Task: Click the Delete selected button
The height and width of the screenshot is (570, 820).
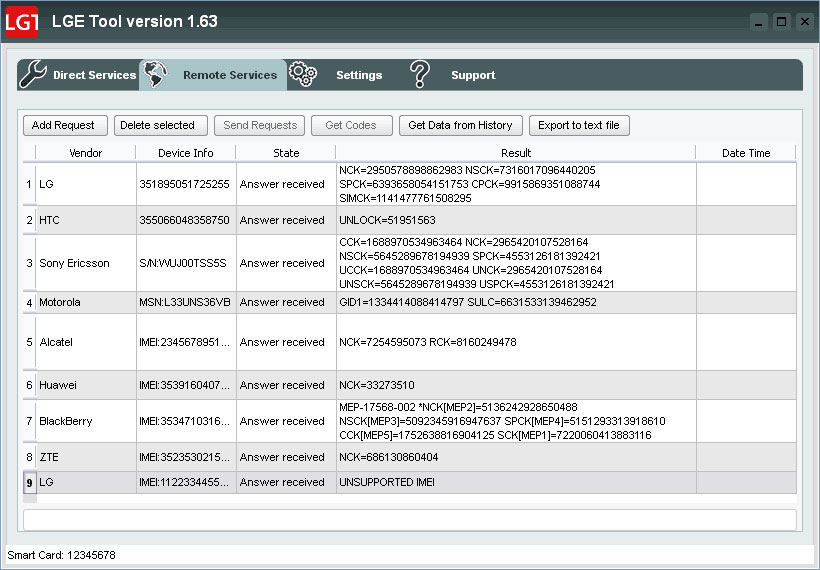Action: pos(161,126)
